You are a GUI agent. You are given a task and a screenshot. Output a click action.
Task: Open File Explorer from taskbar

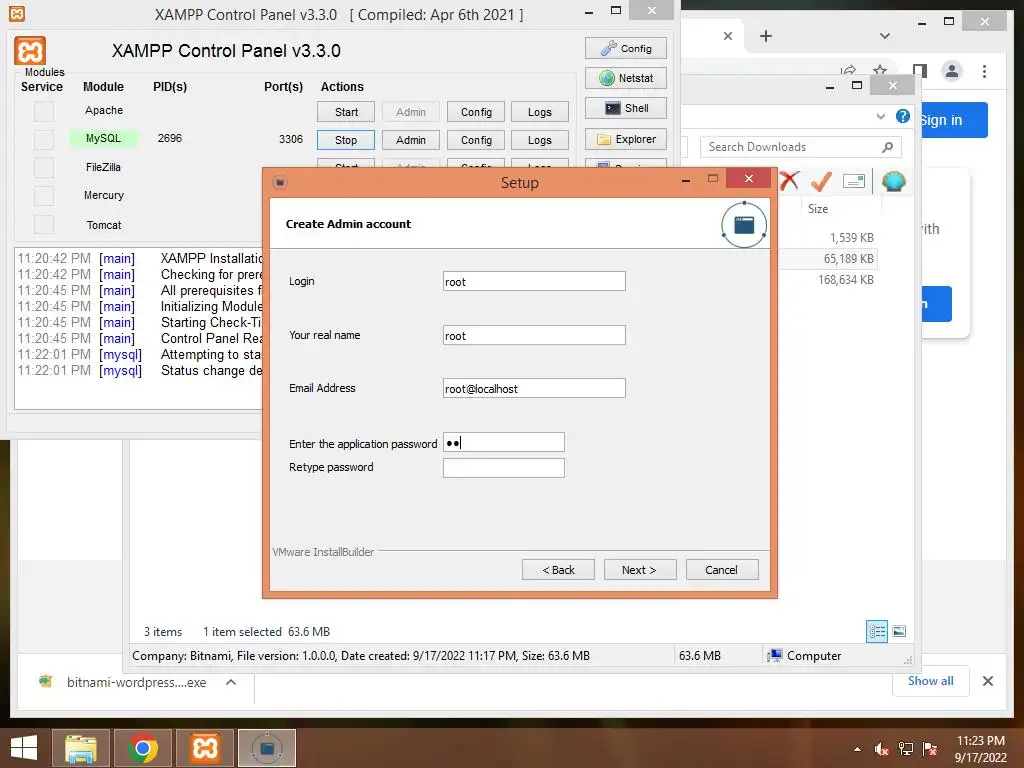(x=81, y=748)
